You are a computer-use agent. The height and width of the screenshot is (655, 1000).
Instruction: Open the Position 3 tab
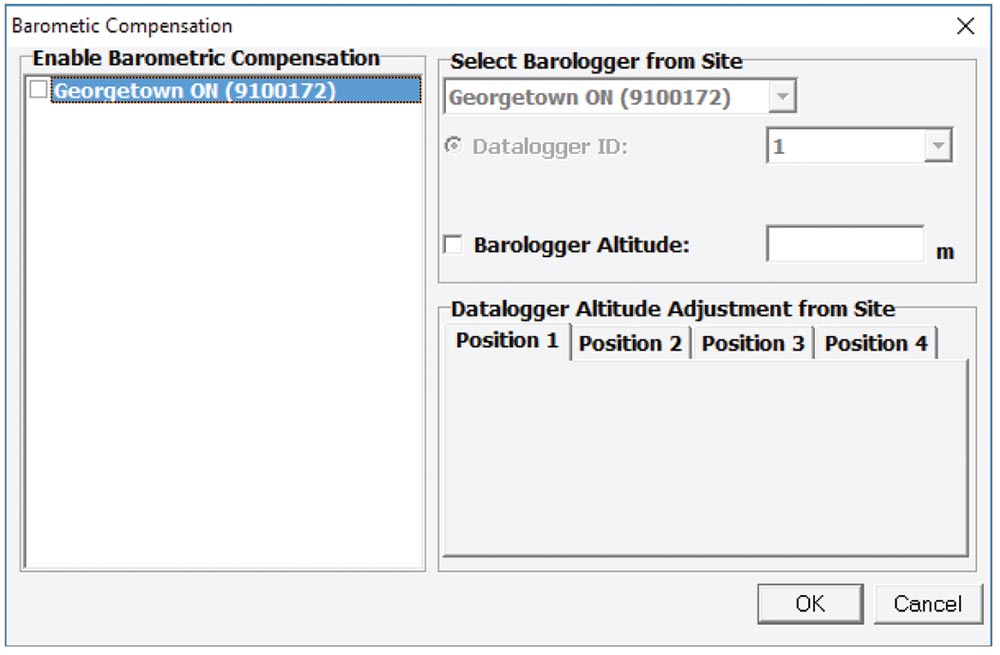click(x=752, y=343)
